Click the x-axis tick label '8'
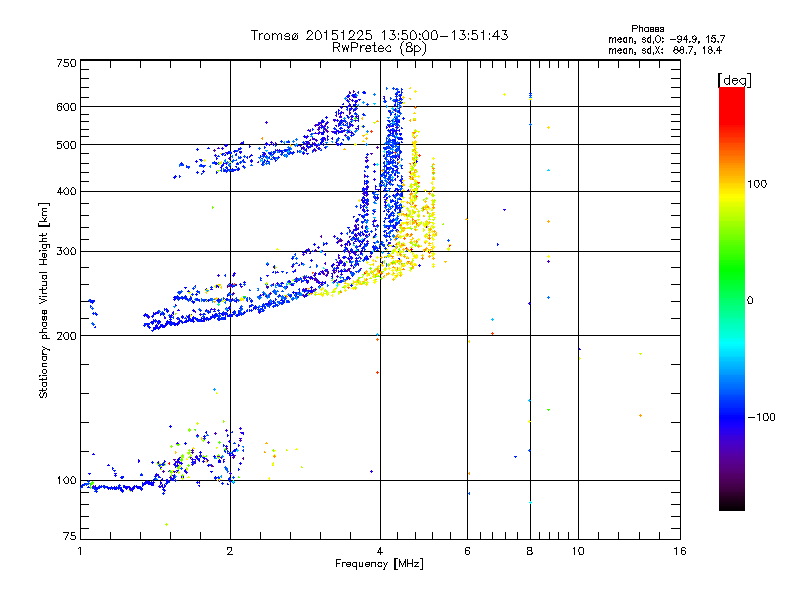 (x=530, y=551)
